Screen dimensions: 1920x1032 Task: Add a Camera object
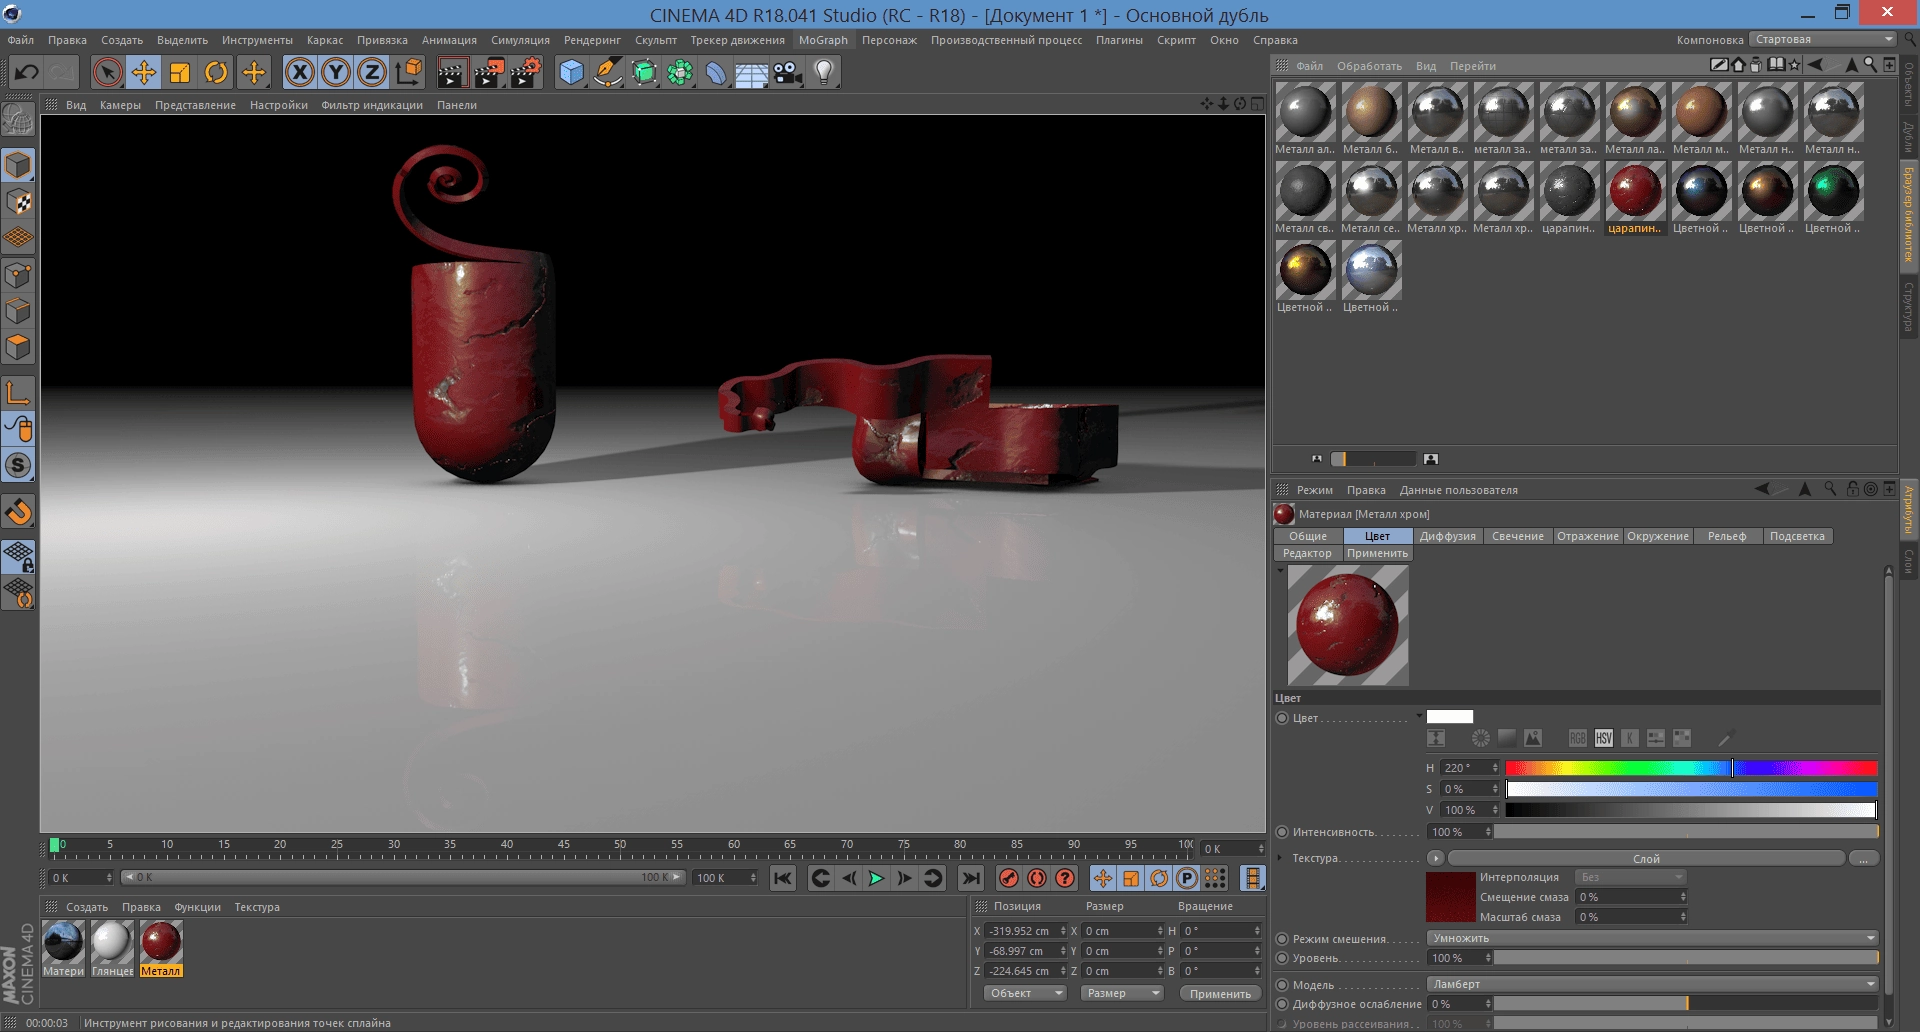coord(788,72)
